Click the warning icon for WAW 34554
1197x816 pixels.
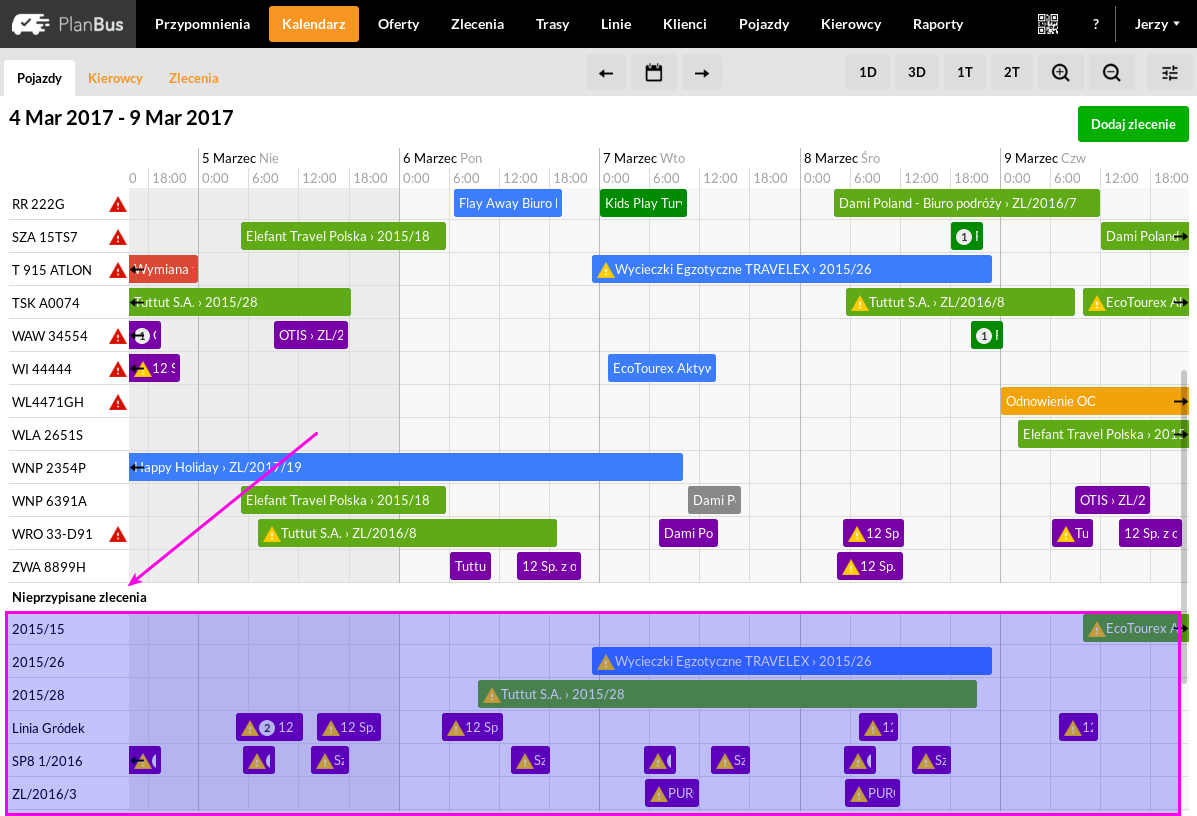118,336
